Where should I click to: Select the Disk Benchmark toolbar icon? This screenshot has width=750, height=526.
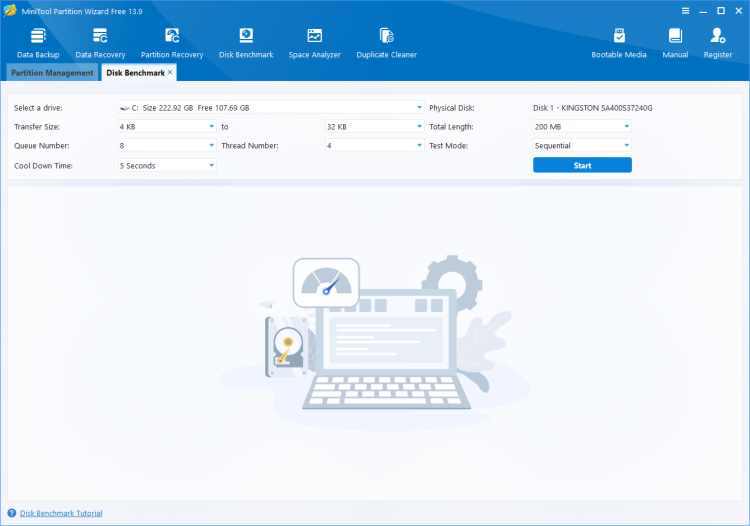pyautogui.click(x=246, y=43)
